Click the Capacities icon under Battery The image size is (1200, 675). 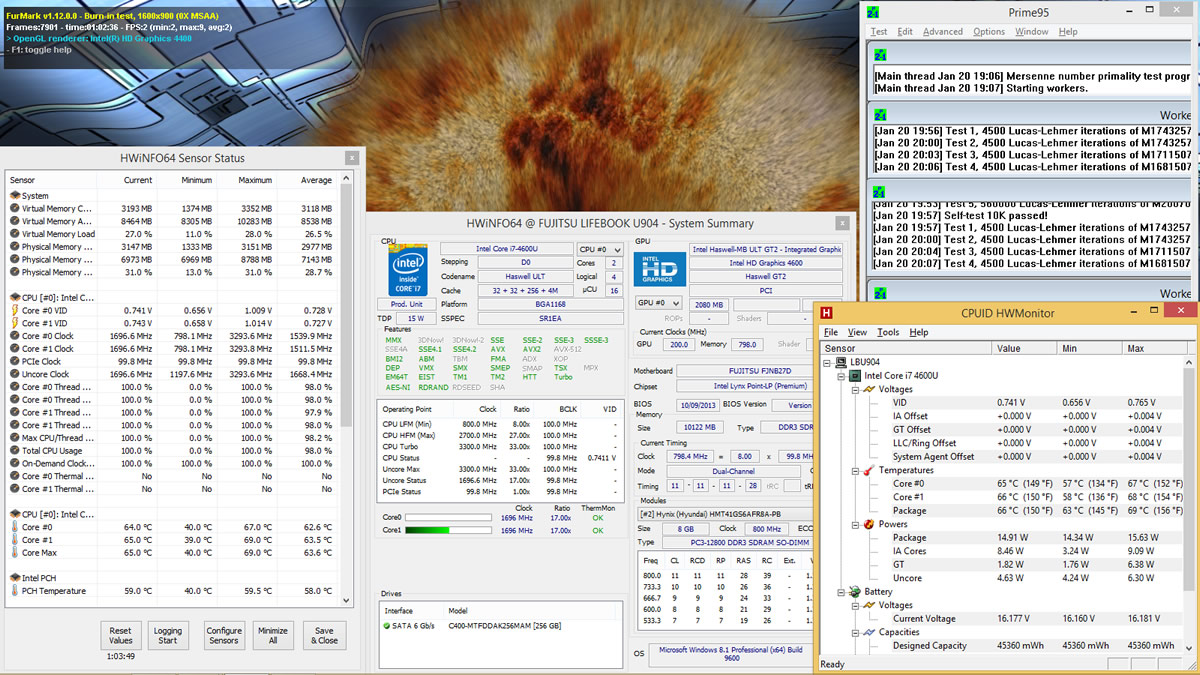[869, 632]
